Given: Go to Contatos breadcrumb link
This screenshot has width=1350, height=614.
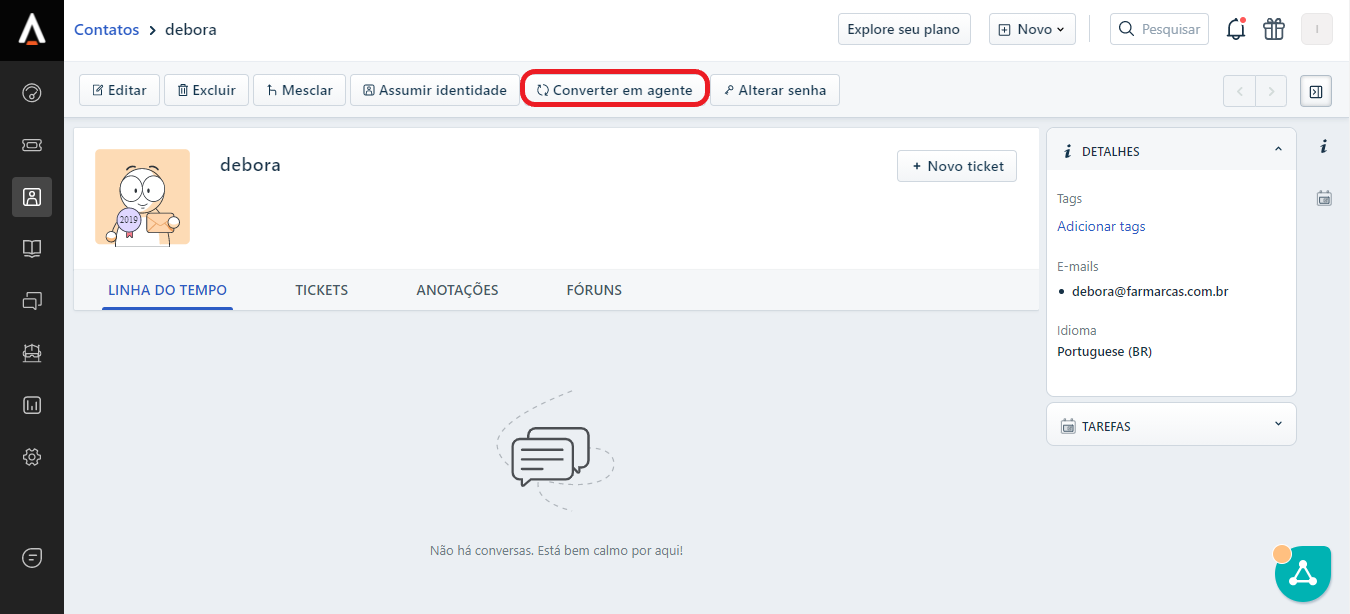Looking at the screenshot, I should 106,30.
